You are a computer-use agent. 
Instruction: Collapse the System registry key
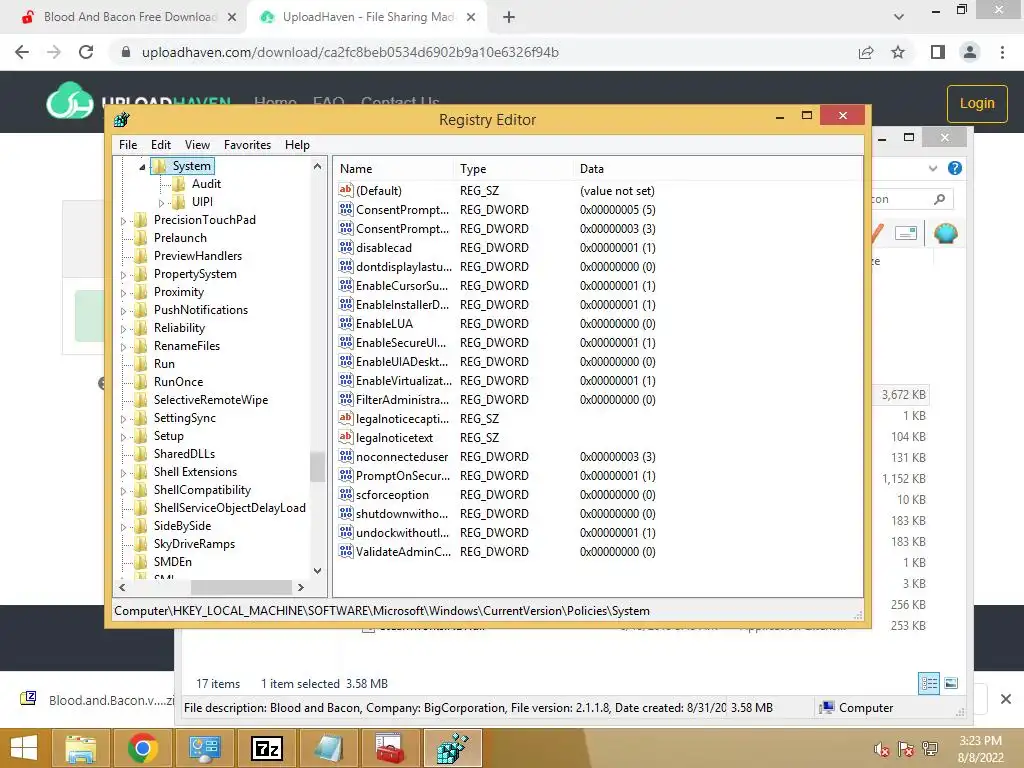point(142,167)
